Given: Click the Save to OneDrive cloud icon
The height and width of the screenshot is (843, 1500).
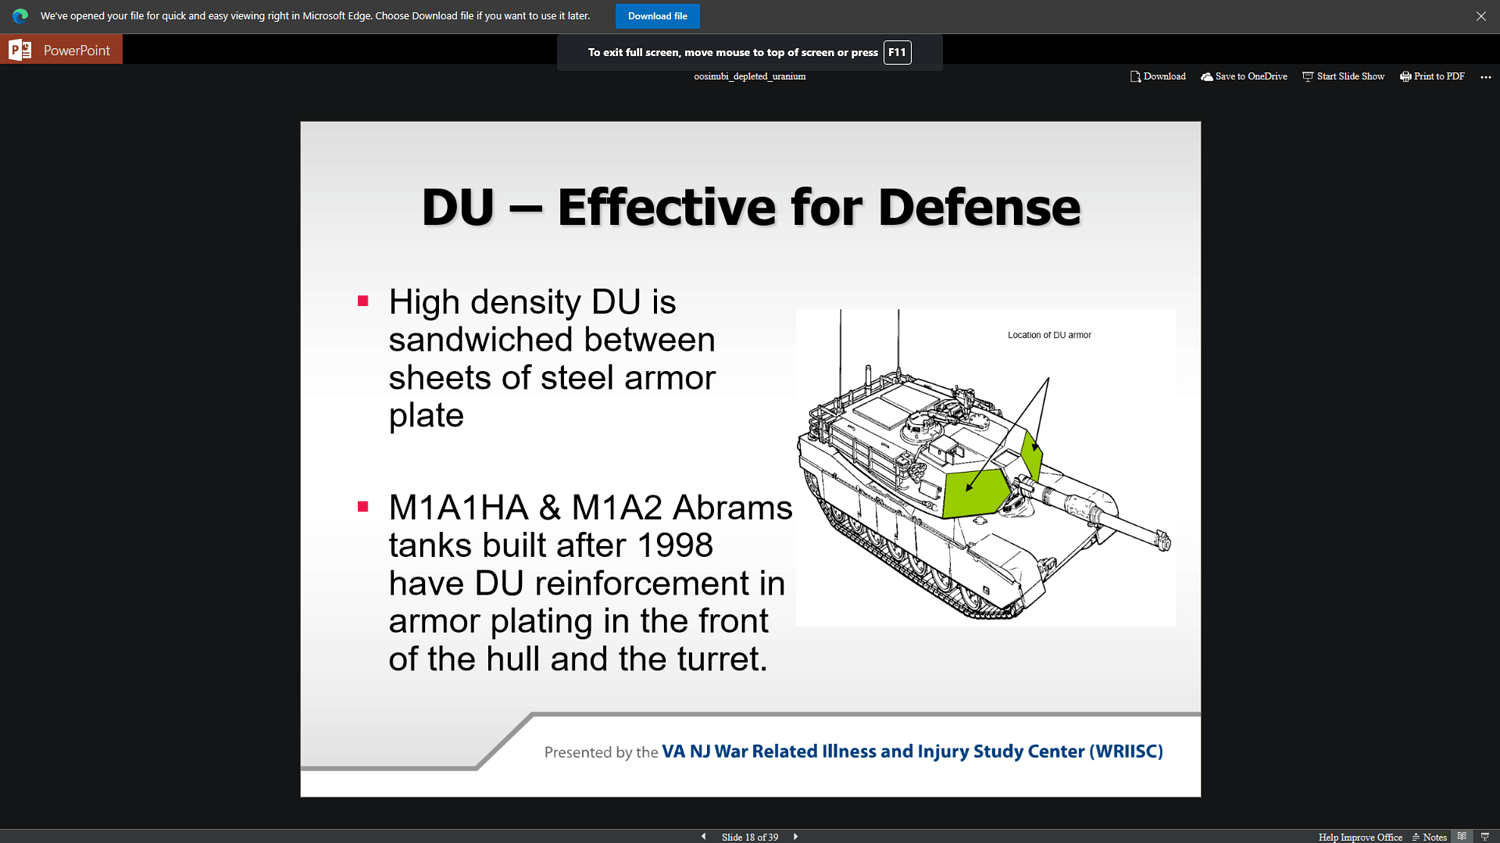Looking at the screenshot, I should 1207,76.
